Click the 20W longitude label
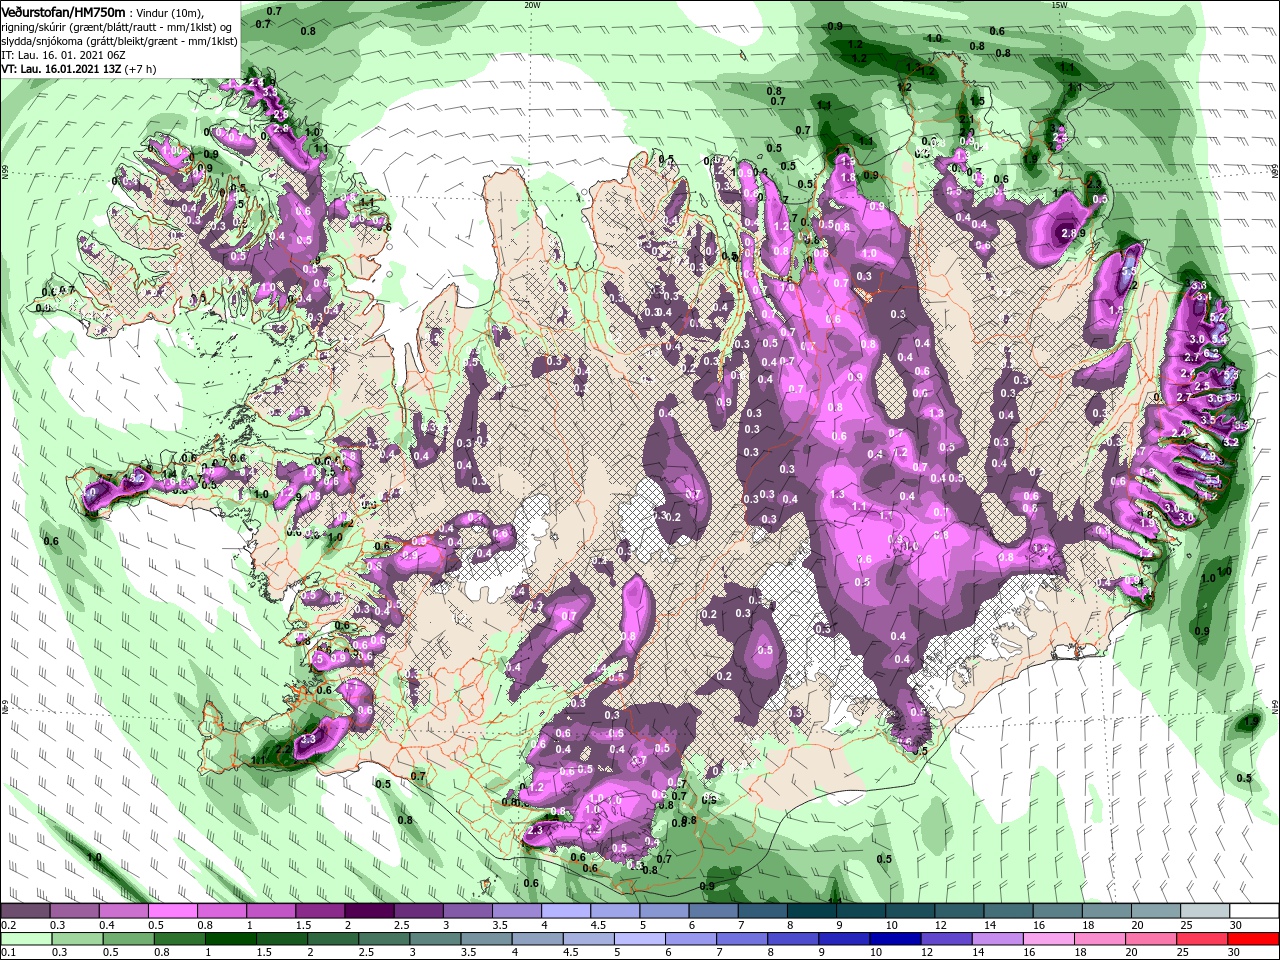The width and height of the screenshot is (1280, 960). tap(531, 4)
